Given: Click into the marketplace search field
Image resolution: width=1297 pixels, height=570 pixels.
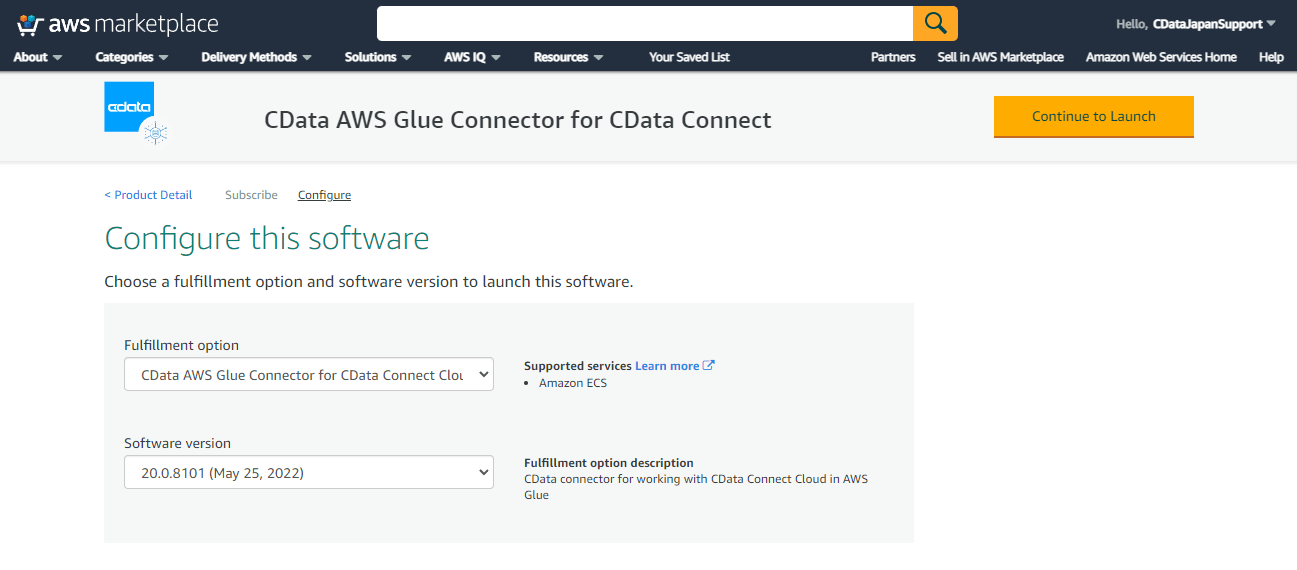Looking at the screenshot, I should click(644, 23).
